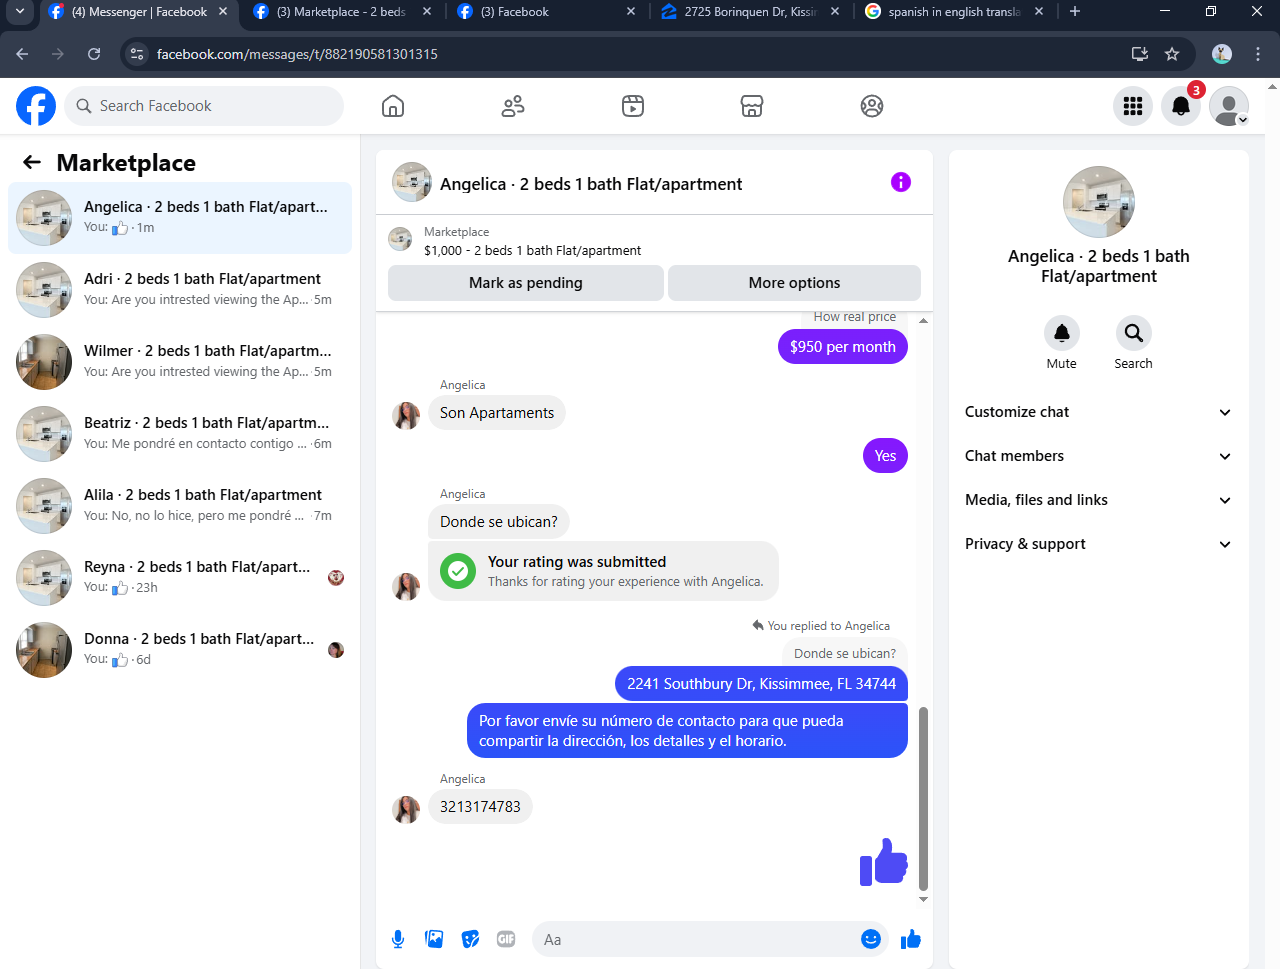Screen dimensions: 1280x969
Task: Click the browser back arrow
Action: tap(22, 54)
